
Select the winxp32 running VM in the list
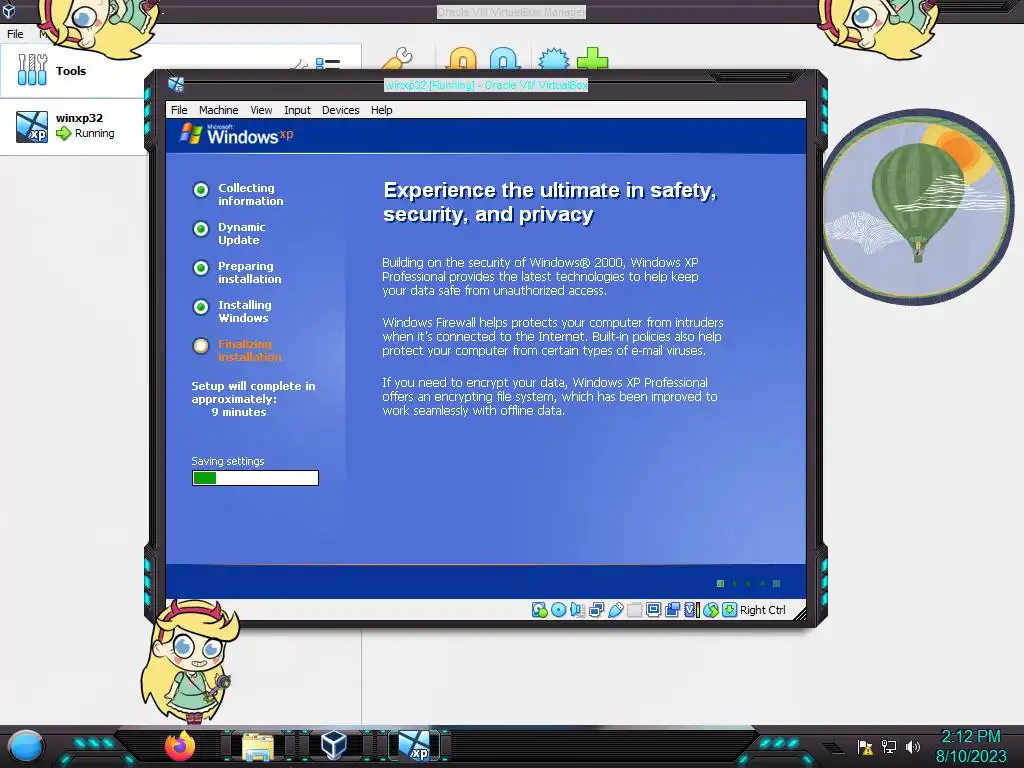(72, 126)
